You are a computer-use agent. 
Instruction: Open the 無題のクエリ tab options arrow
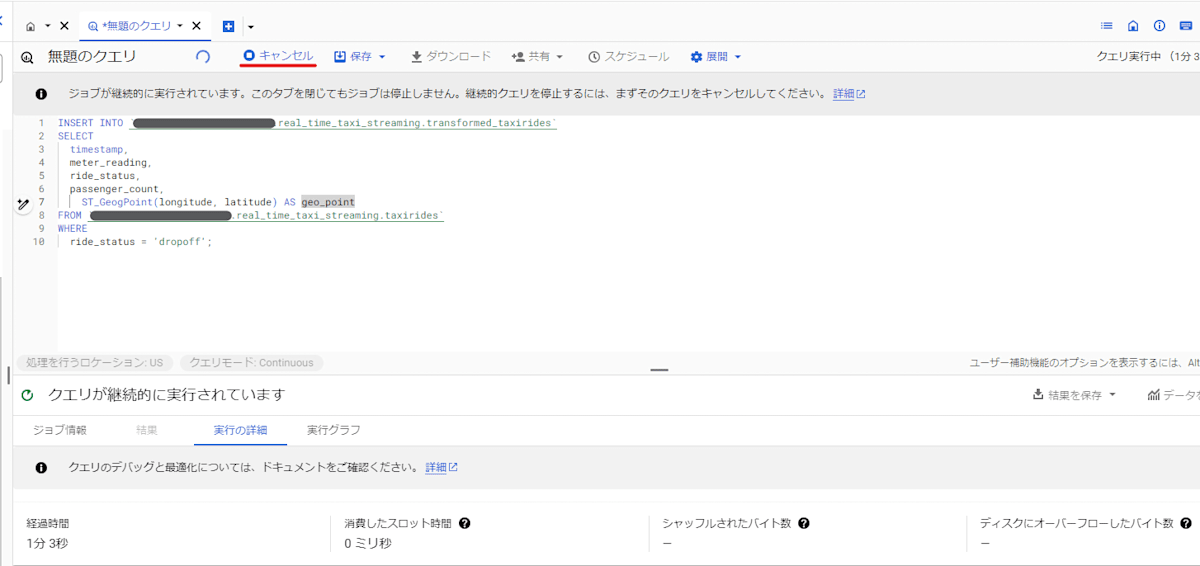point(180,26)
